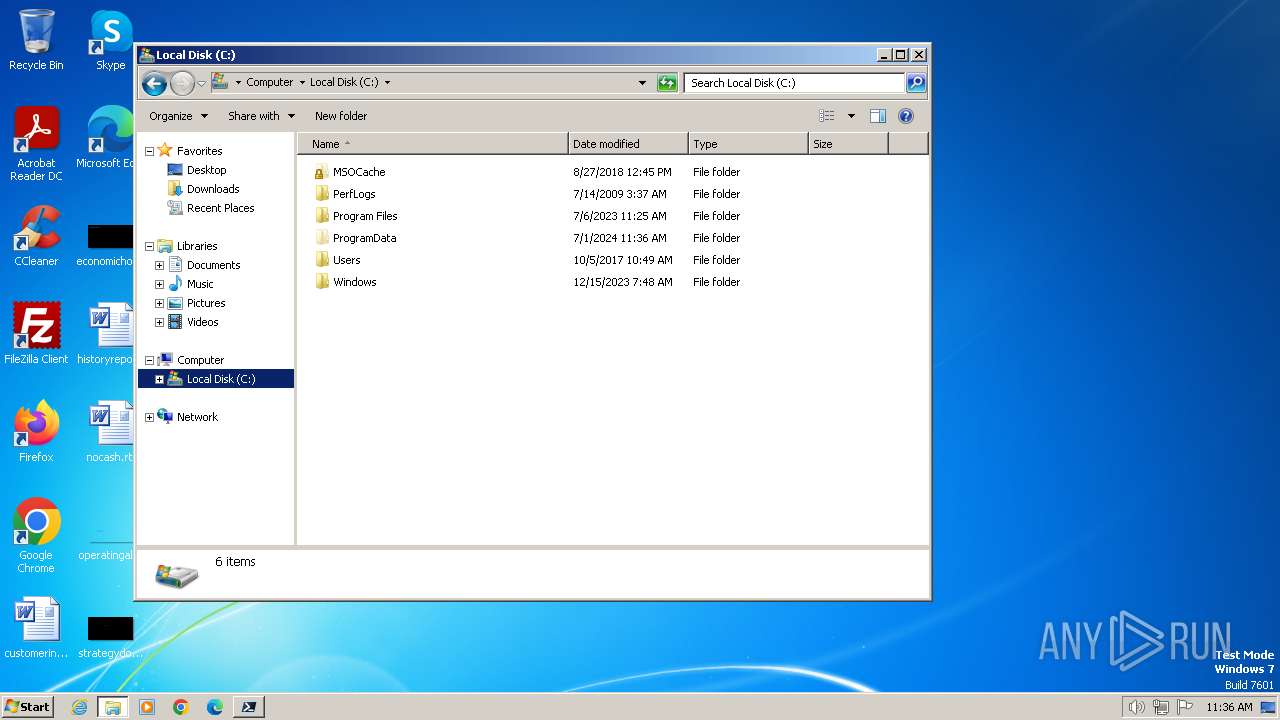This screenshot has height=720, width=1280.
Task: Click the volume speaker tray icon
Action: [x=1136, y=707]
